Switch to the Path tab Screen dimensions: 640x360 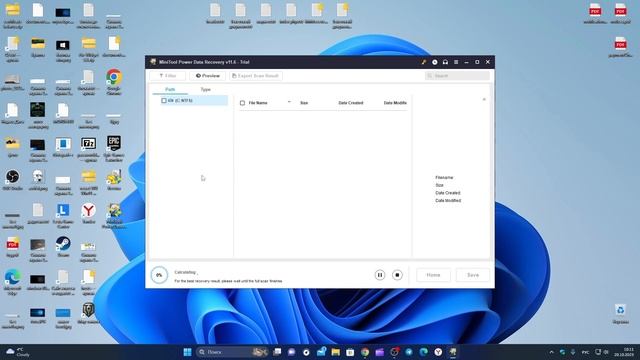pyautogui.click(x=170, y=89)
